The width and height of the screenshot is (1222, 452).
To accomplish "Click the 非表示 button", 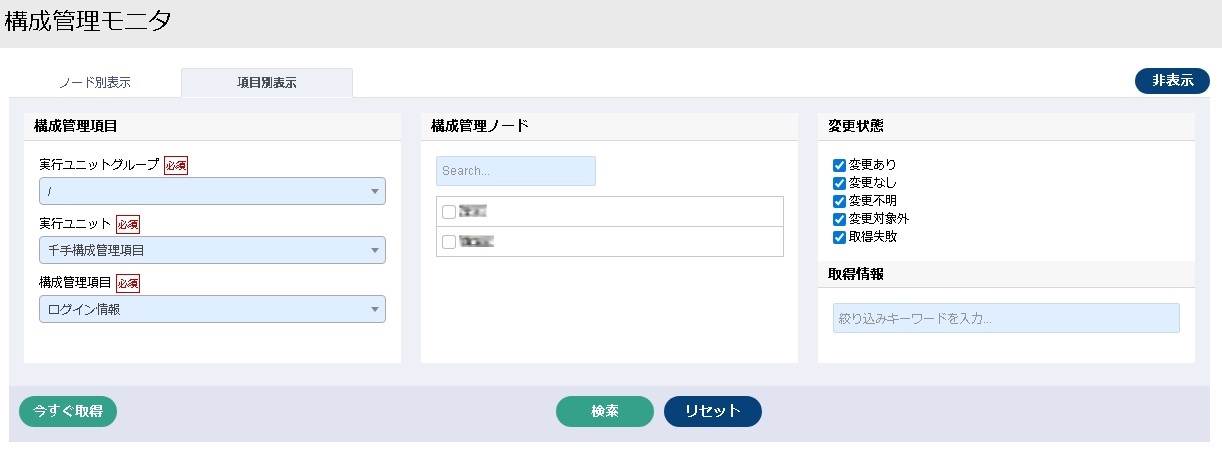I will pyautogui.click(x=1172, y=81).
